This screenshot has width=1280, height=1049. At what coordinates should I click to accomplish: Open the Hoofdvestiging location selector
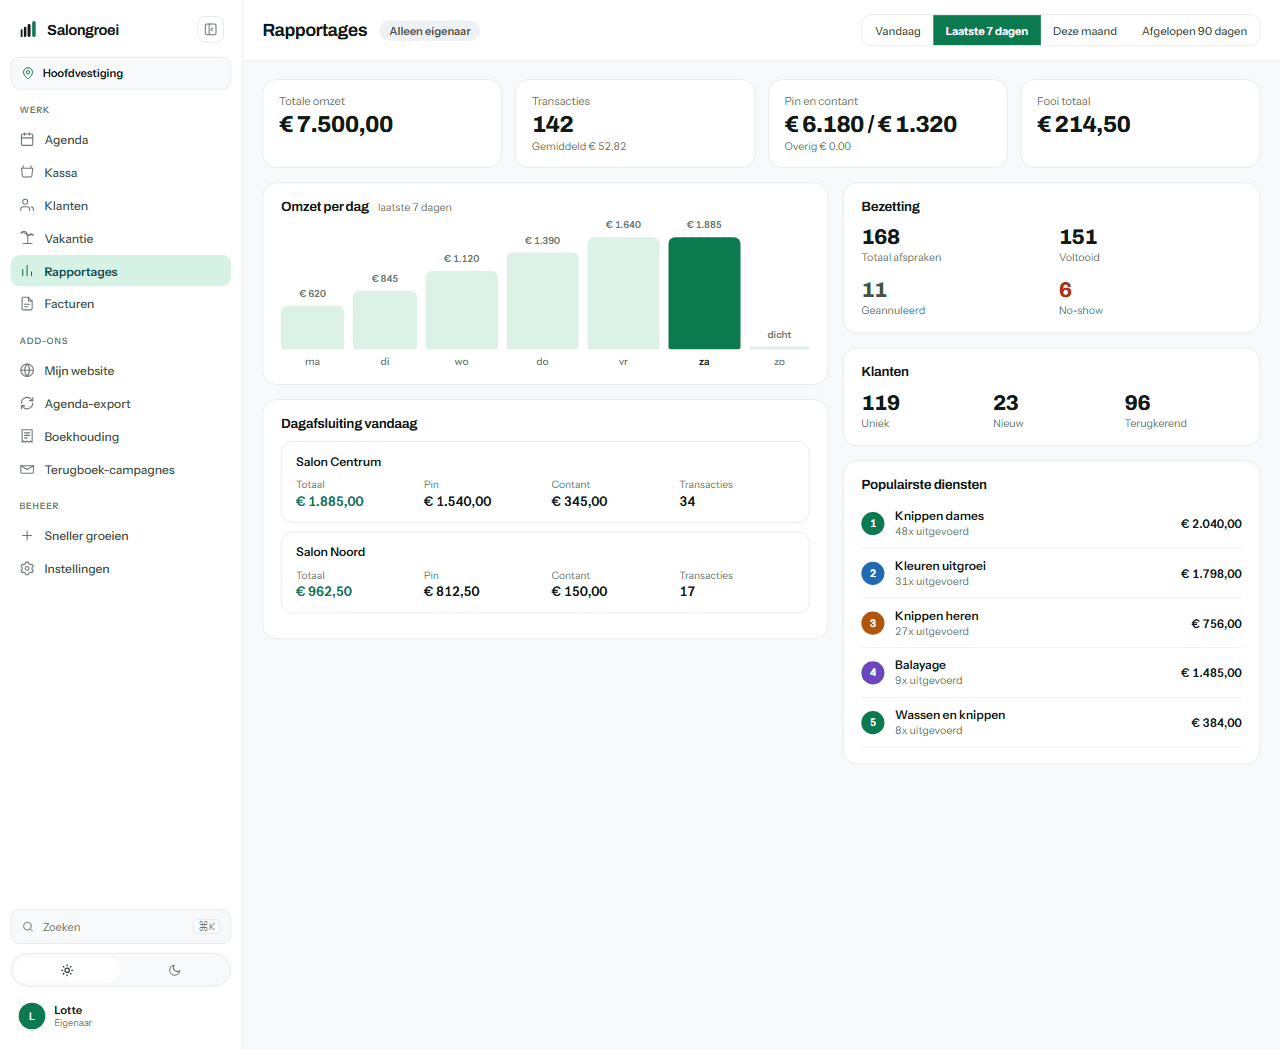point(121,73)
